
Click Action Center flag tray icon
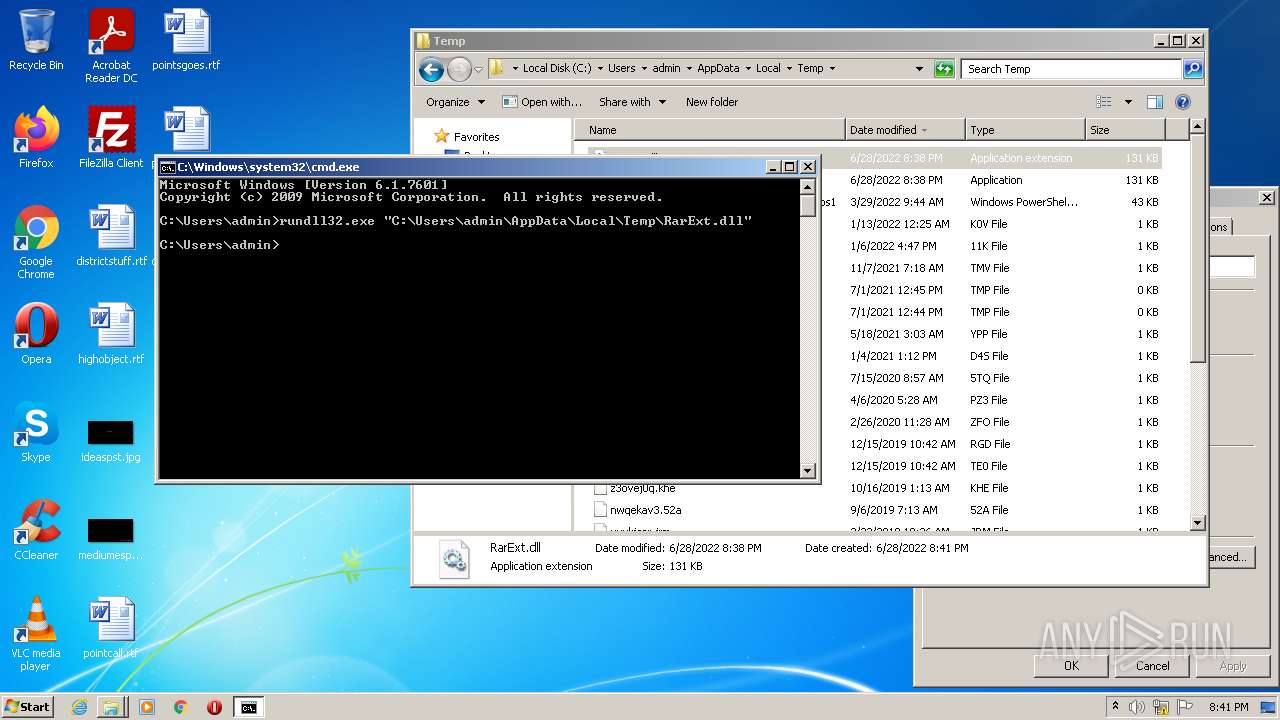[1185, 707]
